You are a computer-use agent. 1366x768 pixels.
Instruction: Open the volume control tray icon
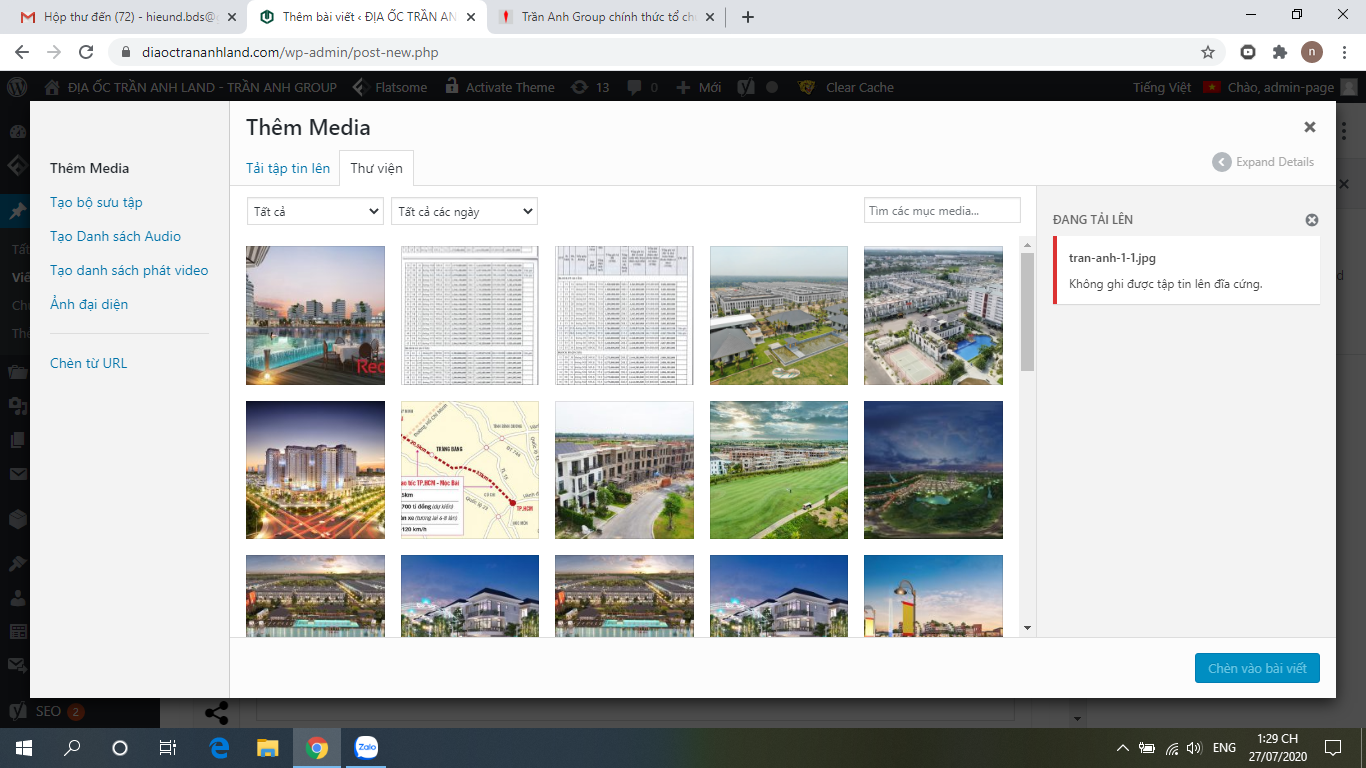pos(1193,748)
